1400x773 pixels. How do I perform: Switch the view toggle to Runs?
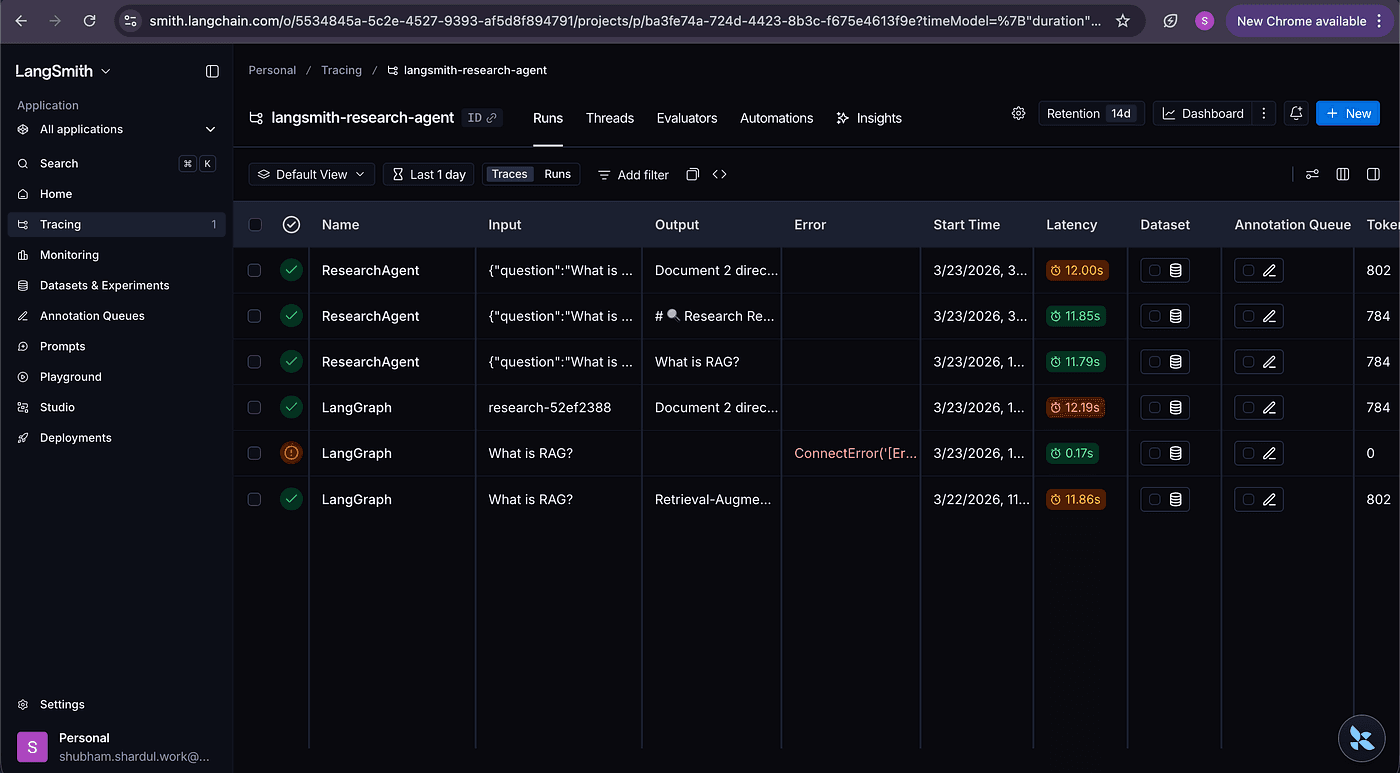[557, 174]
